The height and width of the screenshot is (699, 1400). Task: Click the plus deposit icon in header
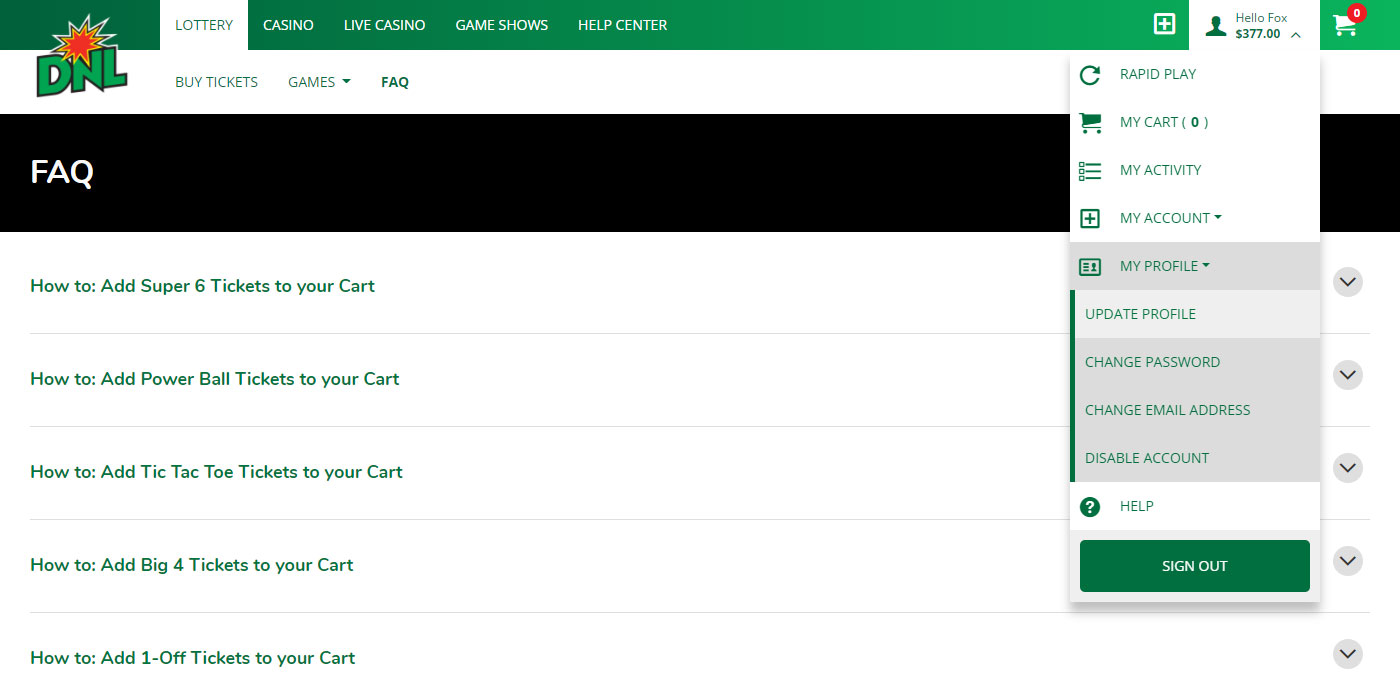click(x=1164, y=25)
